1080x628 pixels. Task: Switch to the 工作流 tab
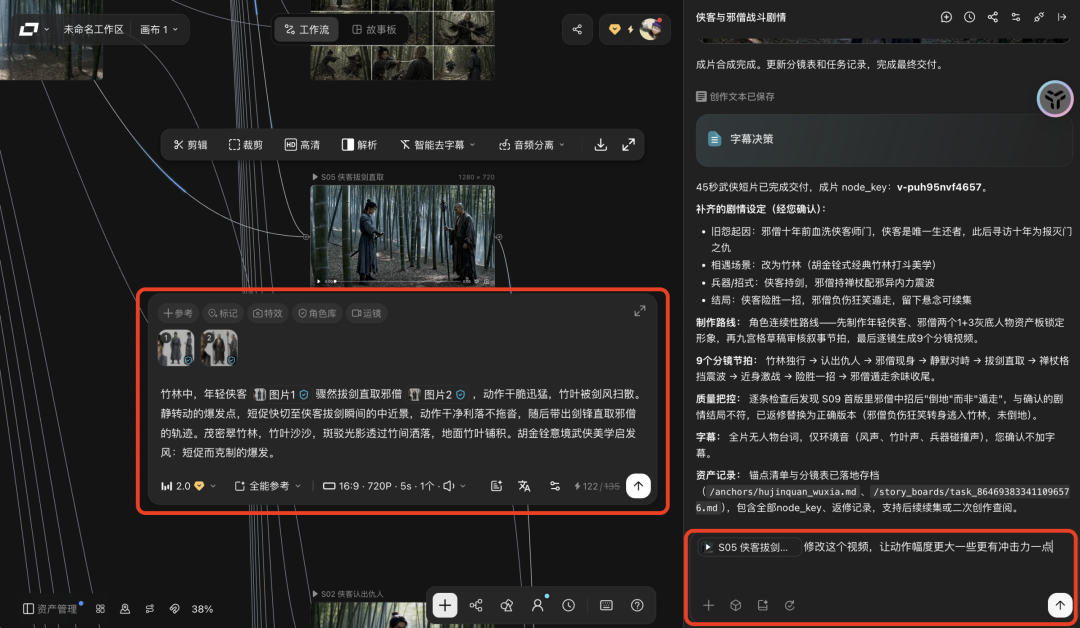(307, 30)
